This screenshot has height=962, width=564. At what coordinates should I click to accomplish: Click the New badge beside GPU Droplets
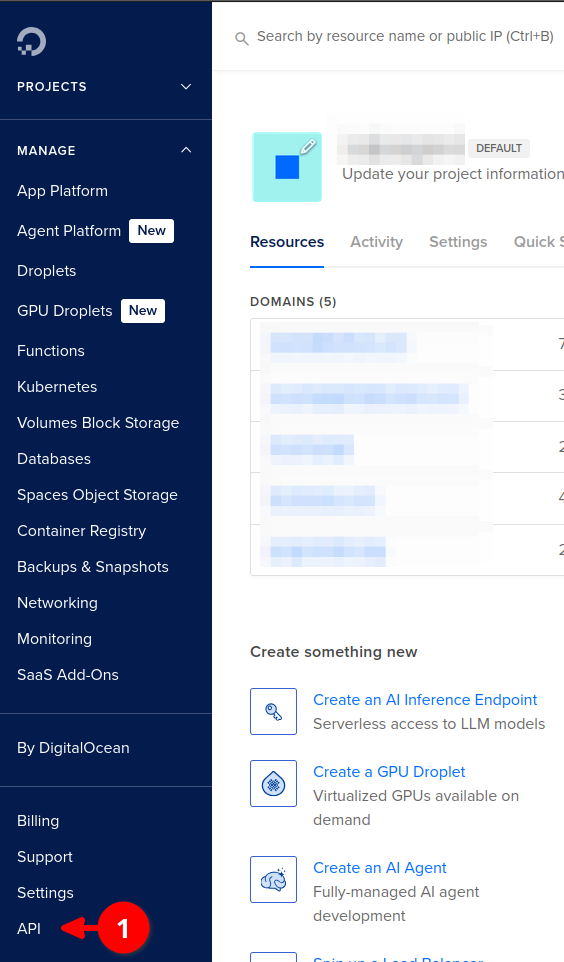pyautogui.click(x=142, y=310)
